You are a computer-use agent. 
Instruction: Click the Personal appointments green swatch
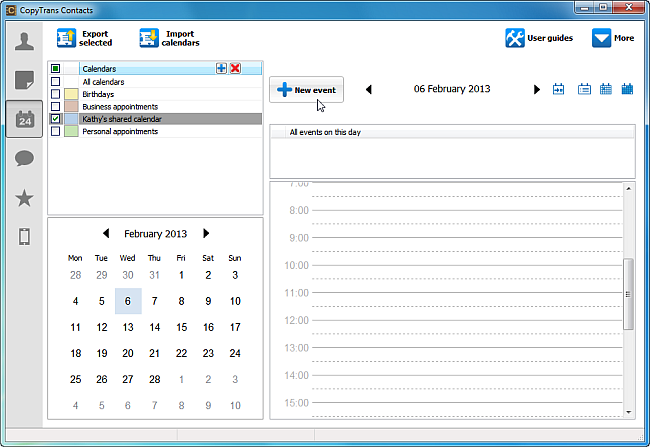pyautogui.click(x=71, y=131)
